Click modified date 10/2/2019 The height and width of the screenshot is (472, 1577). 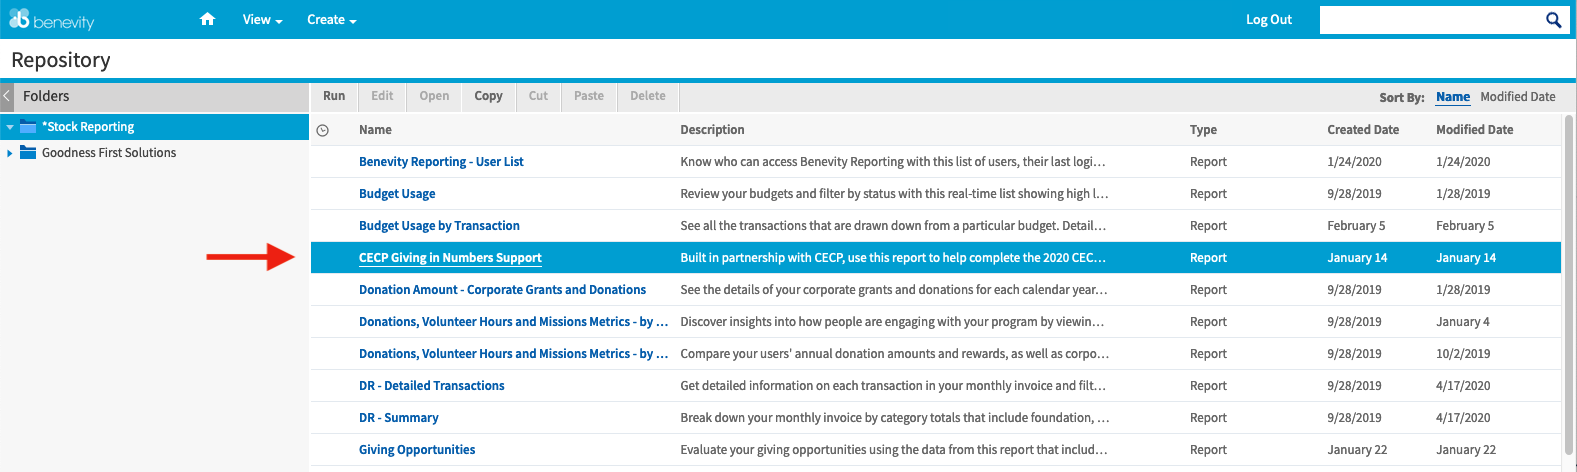(1463, 354)
